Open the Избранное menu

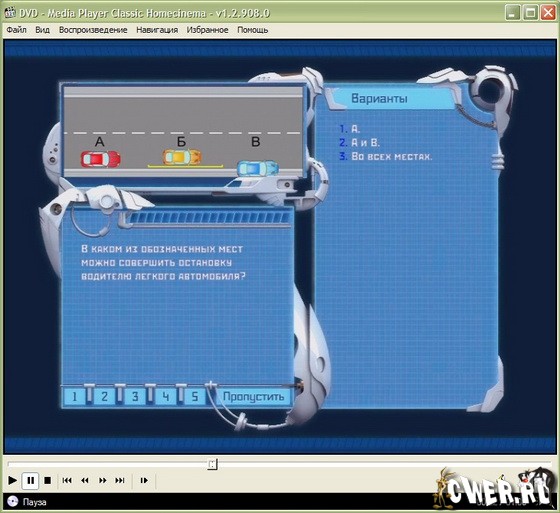(x=207, y=30)
